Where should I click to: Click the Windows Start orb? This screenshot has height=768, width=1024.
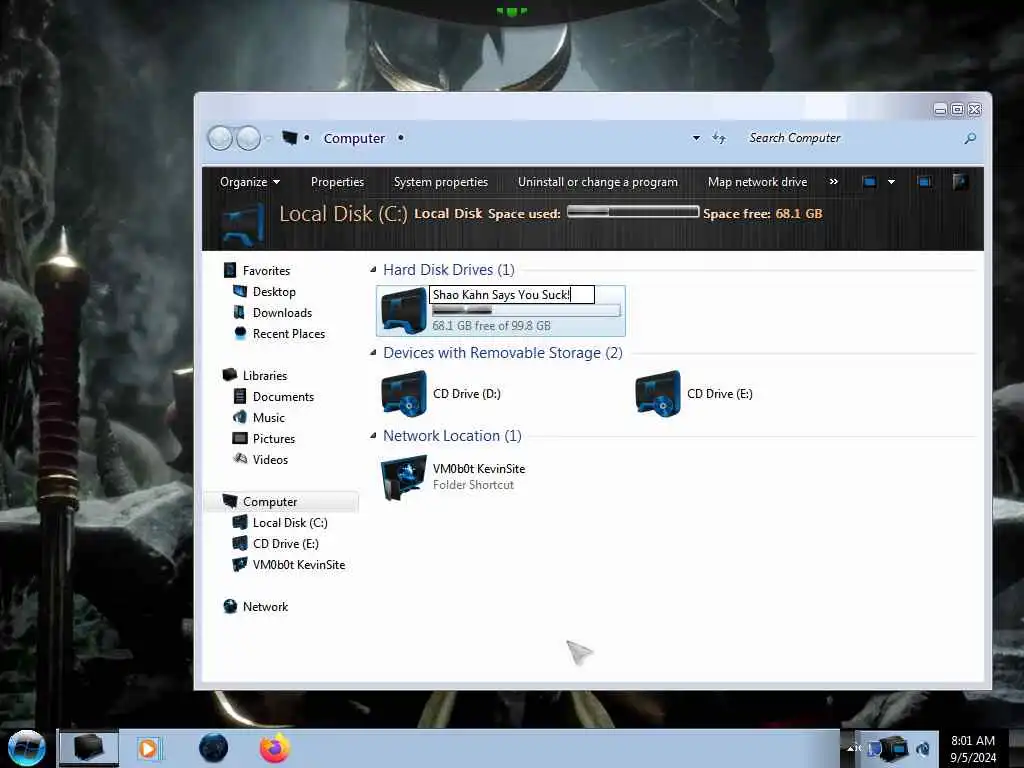[27, 748]
